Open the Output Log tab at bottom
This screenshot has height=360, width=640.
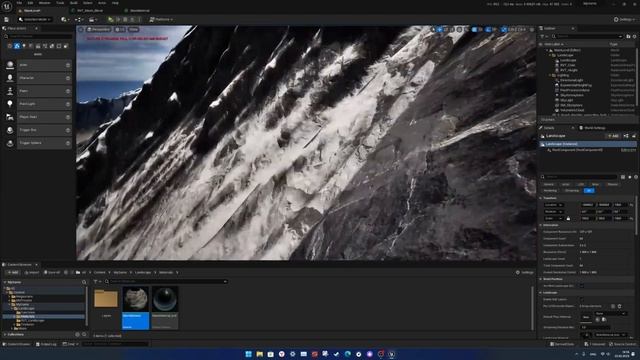point(46,344)
